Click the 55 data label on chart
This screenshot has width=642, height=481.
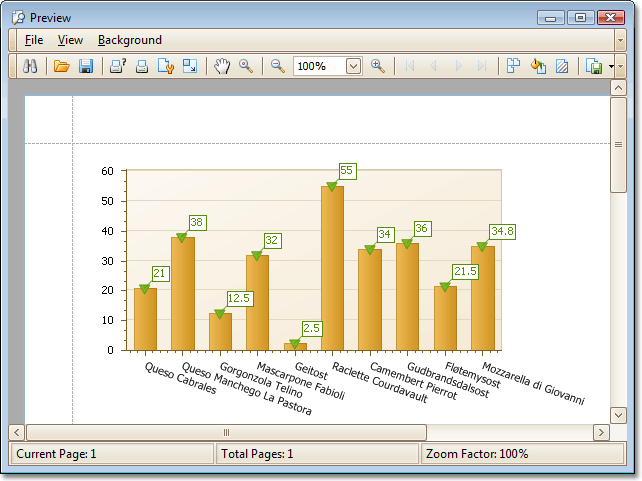[346, 171]
